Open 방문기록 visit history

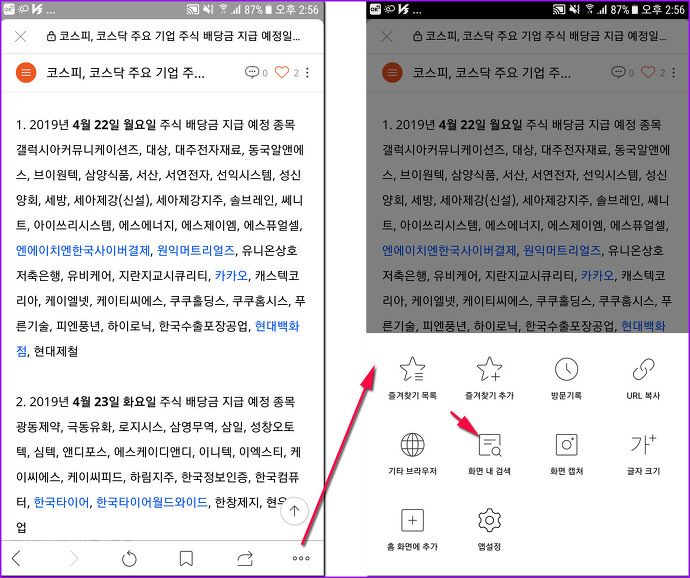pos(566,378)
